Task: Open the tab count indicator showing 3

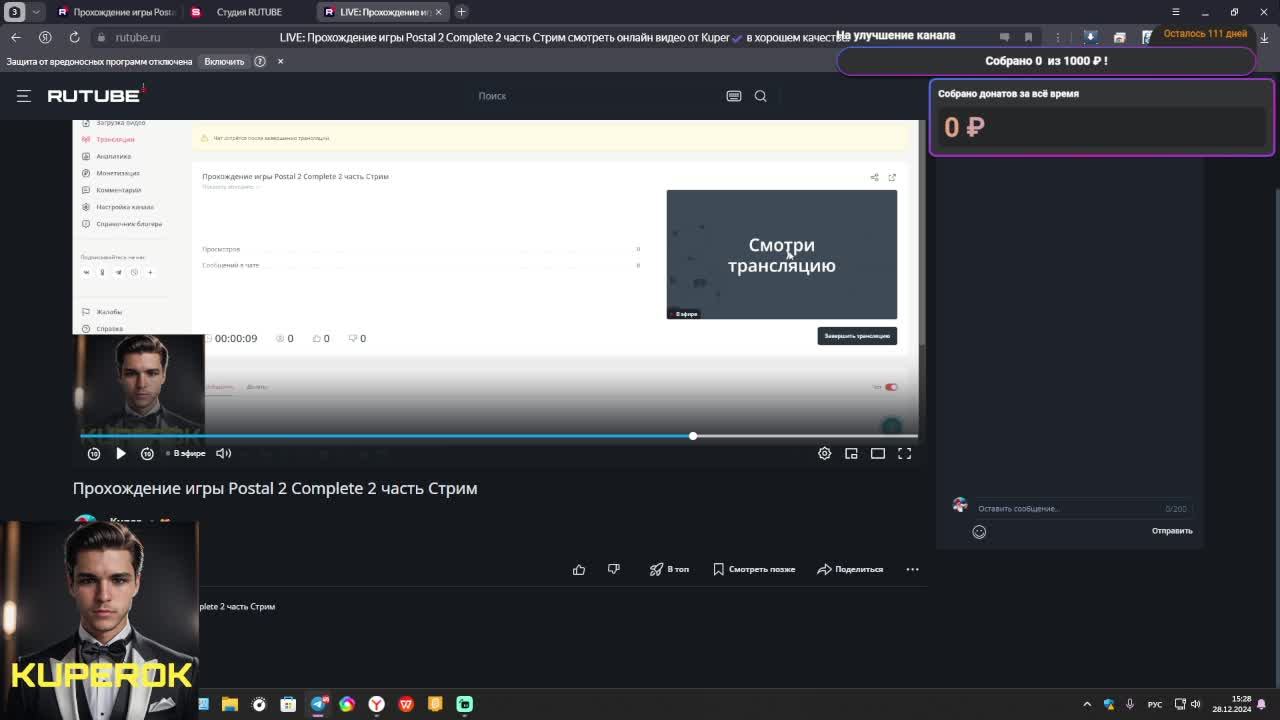Action: (15, 12)
